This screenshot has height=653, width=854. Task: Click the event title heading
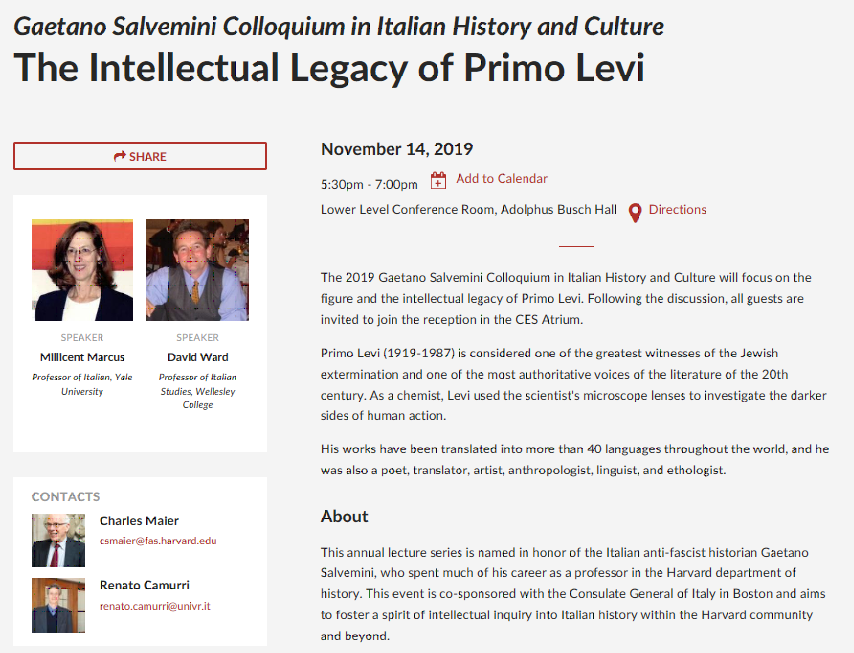coord(329,68)
